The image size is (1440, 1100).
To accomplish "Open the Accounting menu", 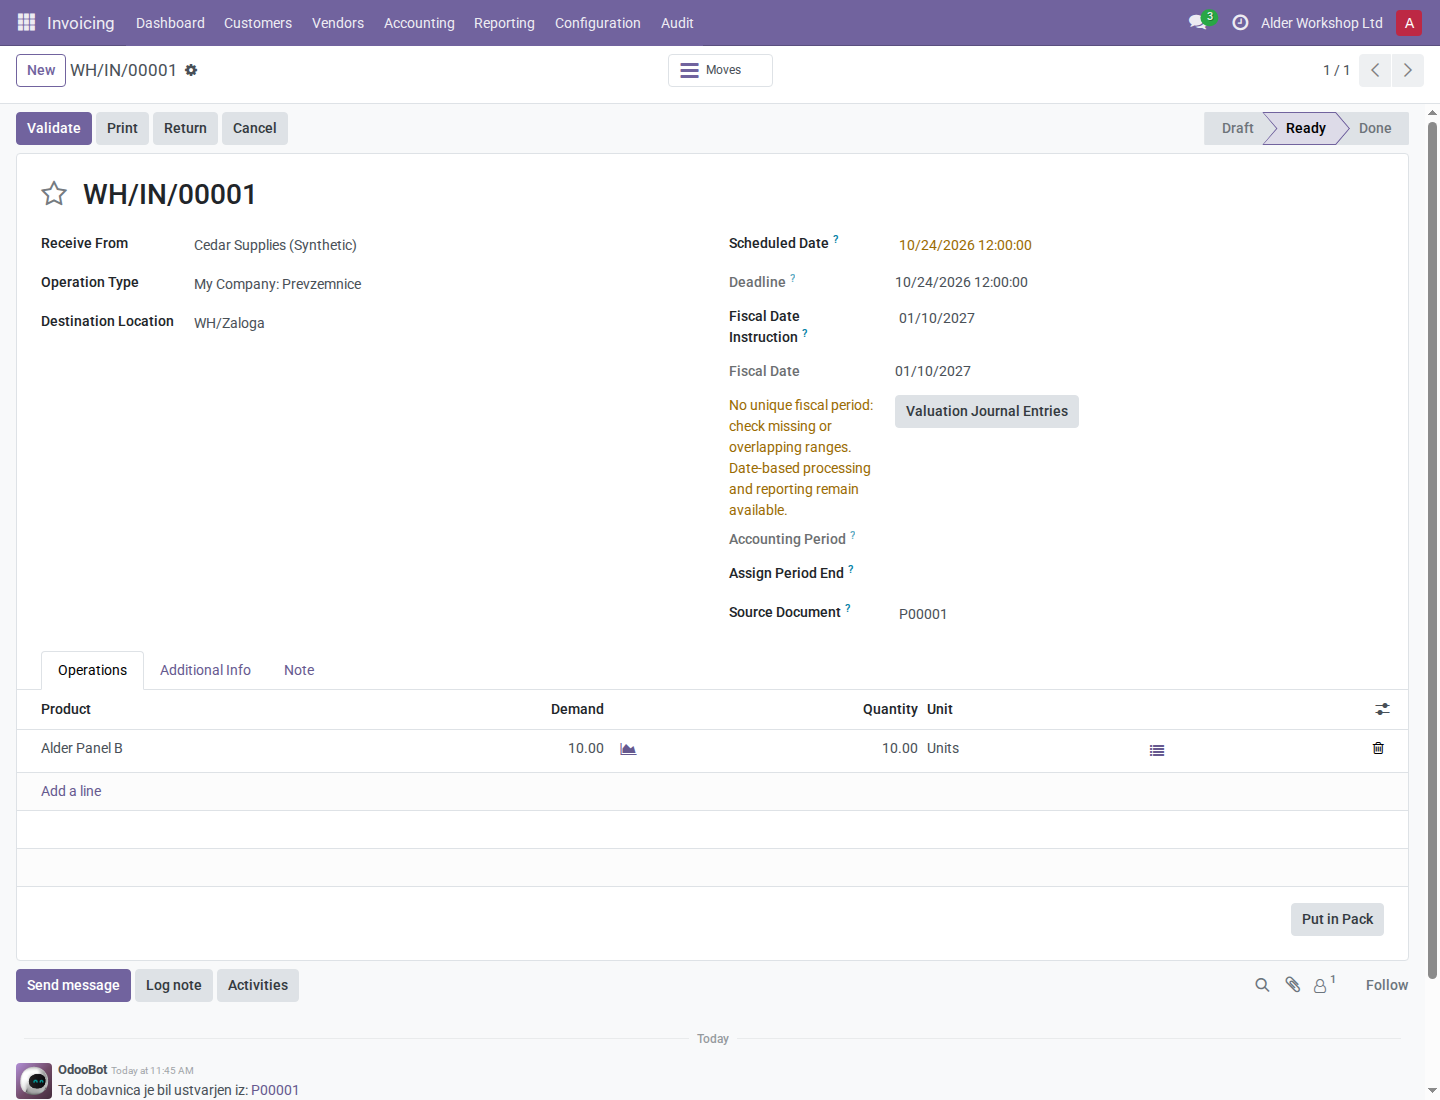I will pos(419,23).
